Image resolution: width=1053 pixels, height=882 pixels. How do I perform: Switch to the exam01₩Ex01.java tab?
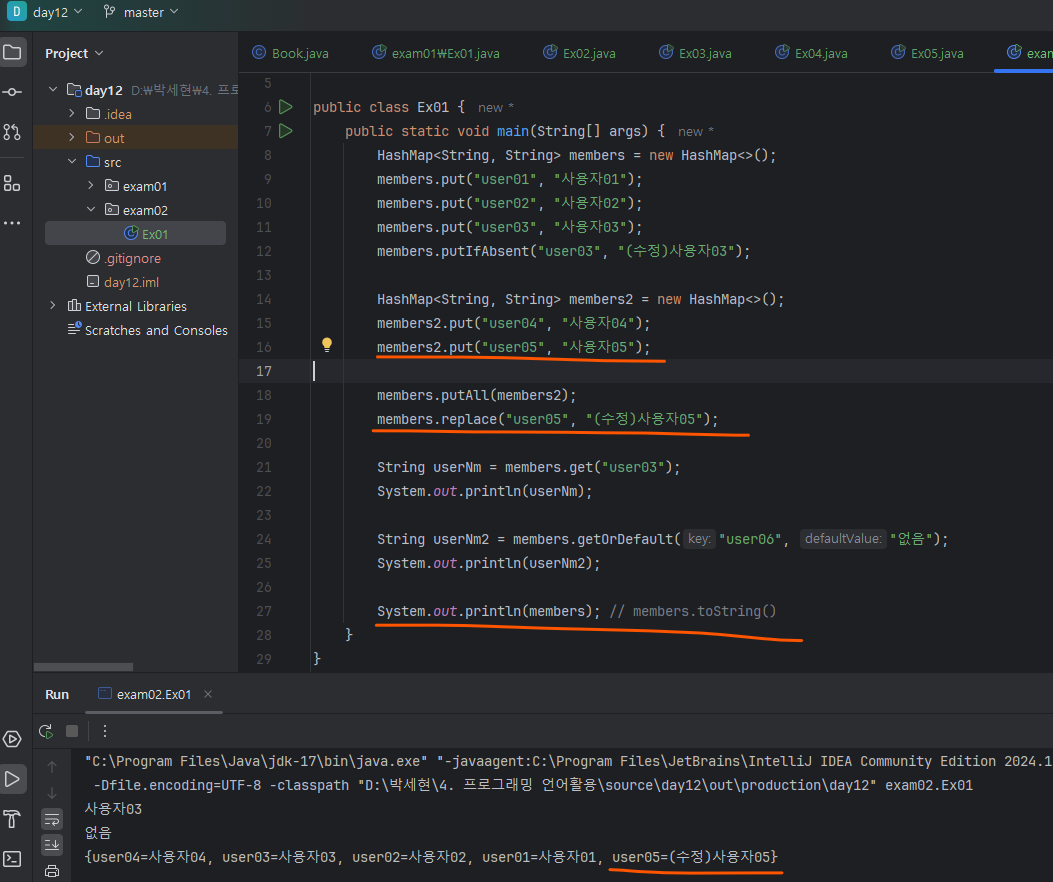[x=436, y=53]
